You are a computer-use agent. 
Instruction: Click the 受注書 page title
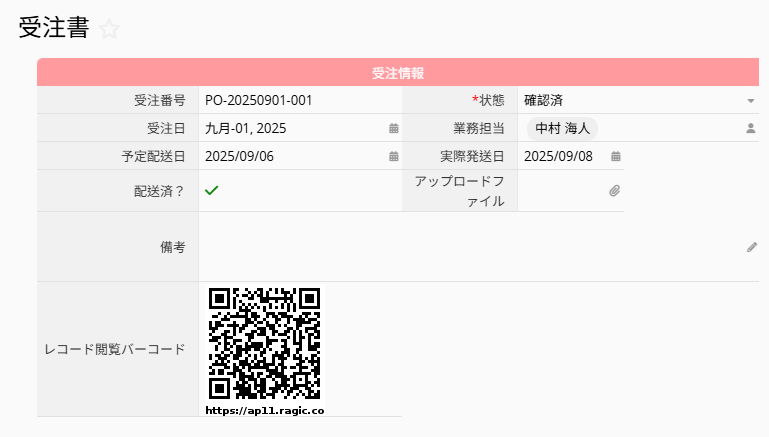(x=54, y=29)
